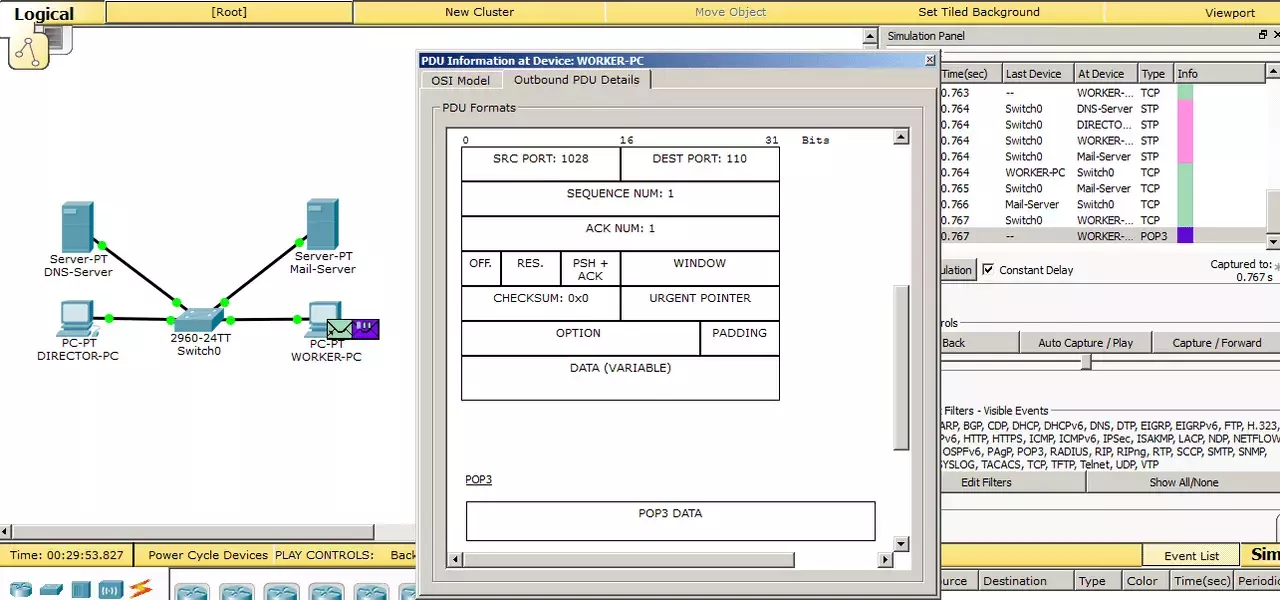Click the Back button in Simulation Panel
Viewport: 1280px width, 600px height.
(x=978, y=342)
